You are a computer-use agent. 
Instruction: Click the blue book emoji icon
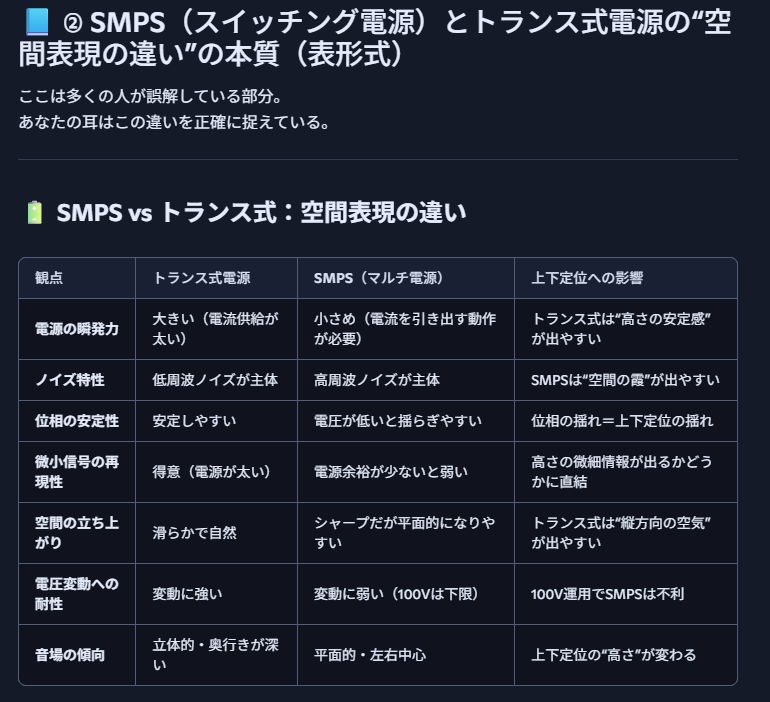point(36,22)
